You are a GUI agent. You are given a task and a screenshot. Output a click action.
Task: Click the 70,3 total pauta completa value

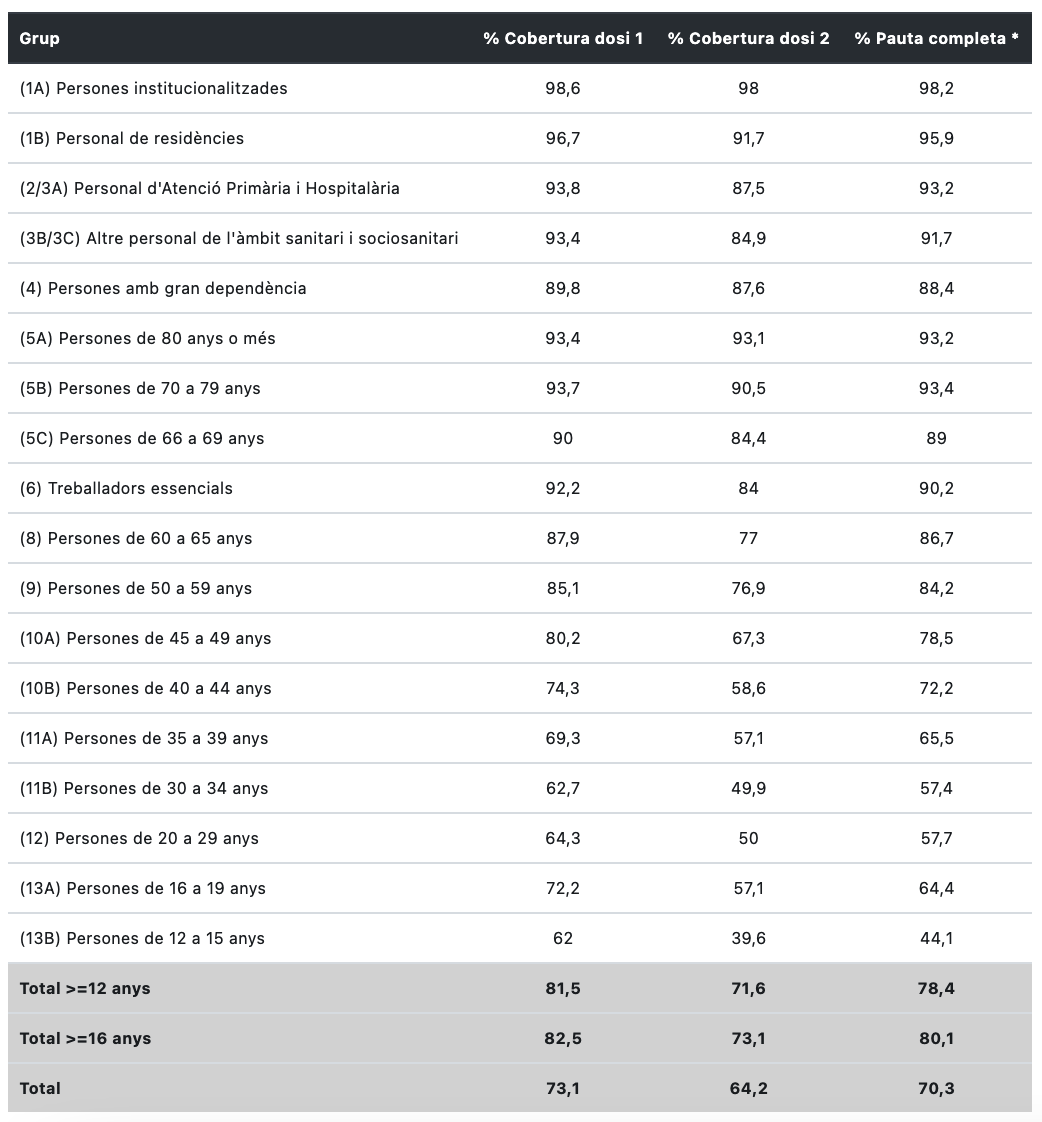click(936, 1088)
